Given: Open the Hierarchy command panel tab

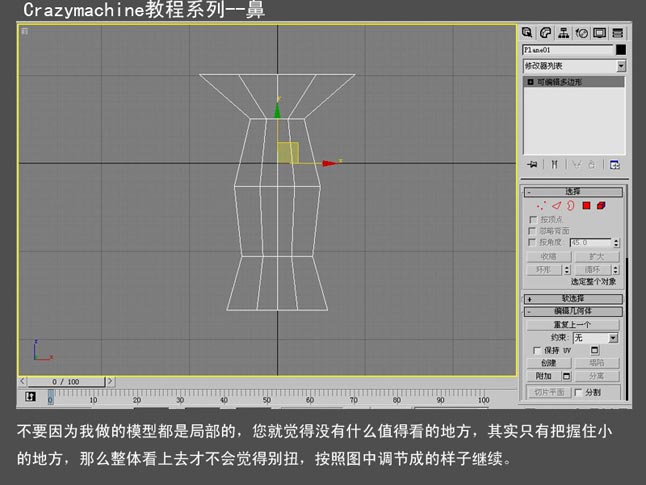Looking at the screenshot, I should [563, 33].
